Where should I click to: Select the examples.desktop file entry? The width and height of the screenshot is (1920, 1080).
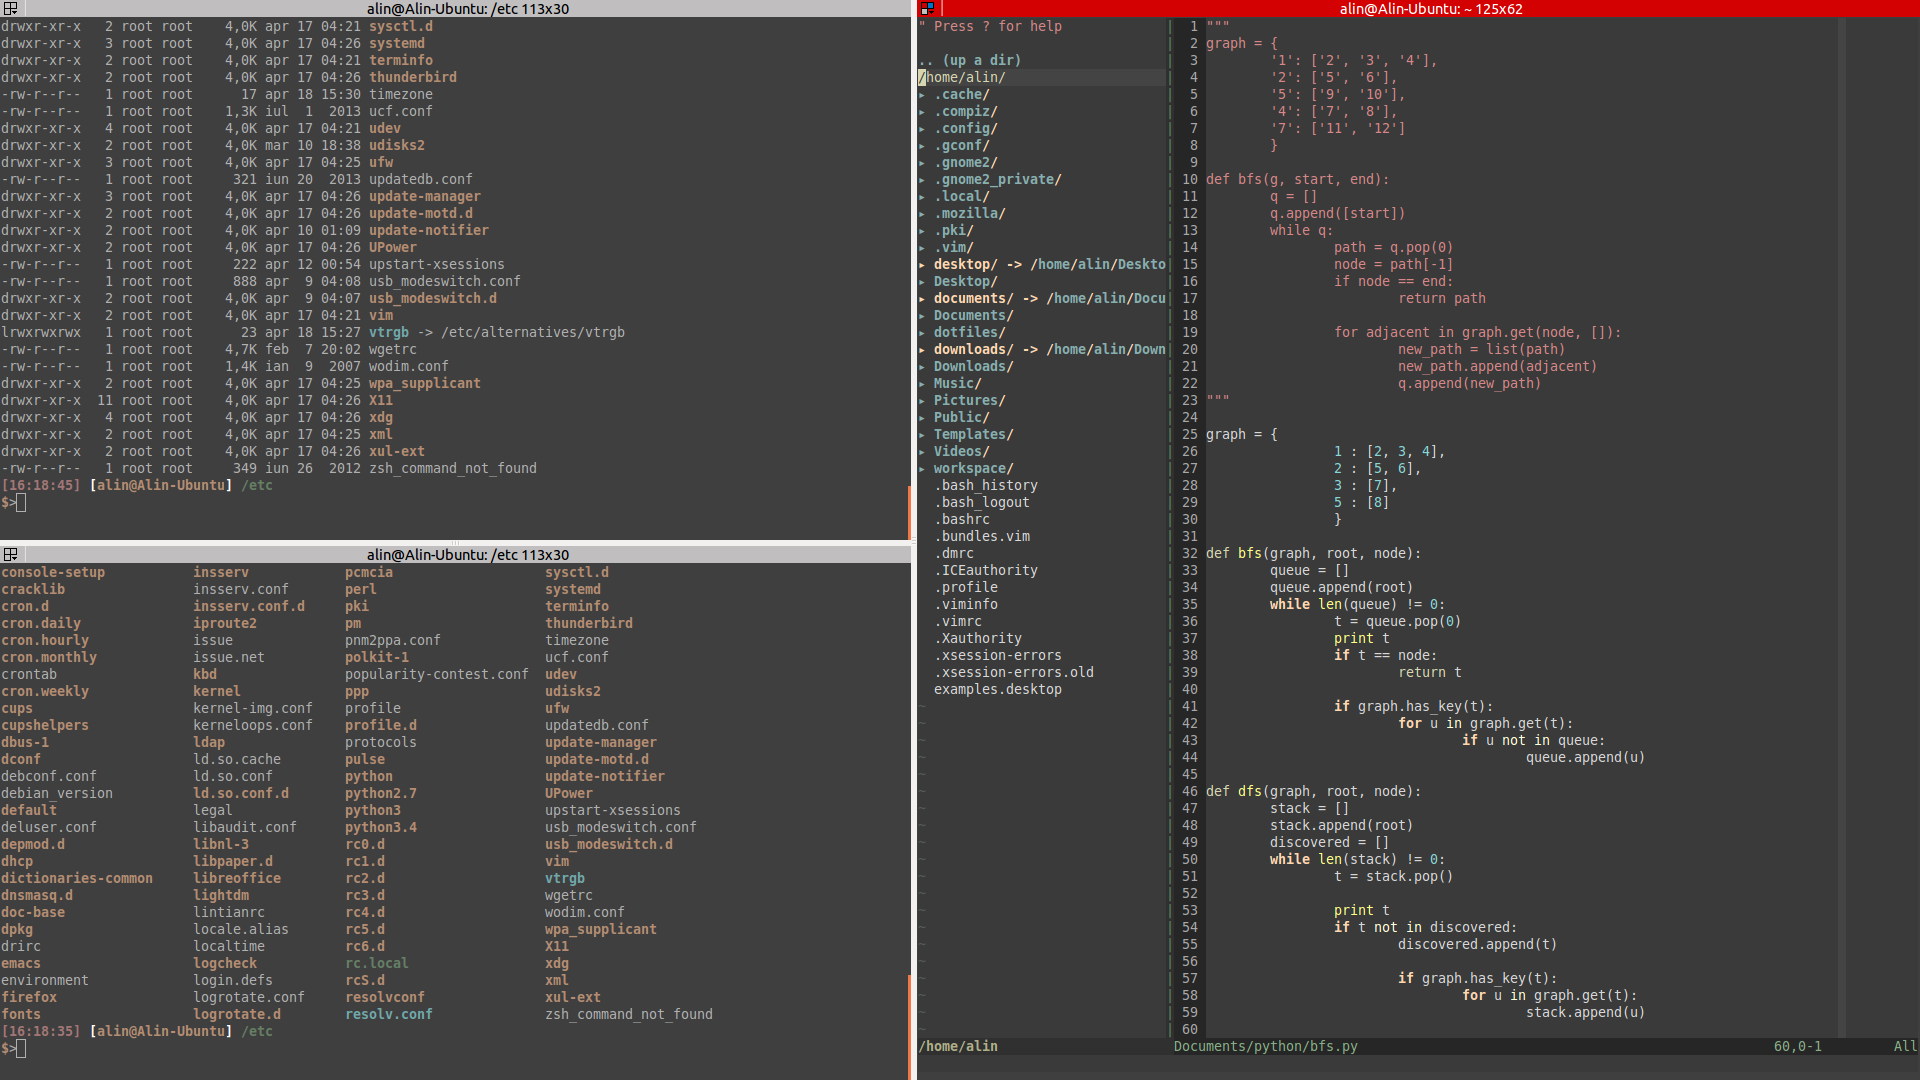[997, 689]
